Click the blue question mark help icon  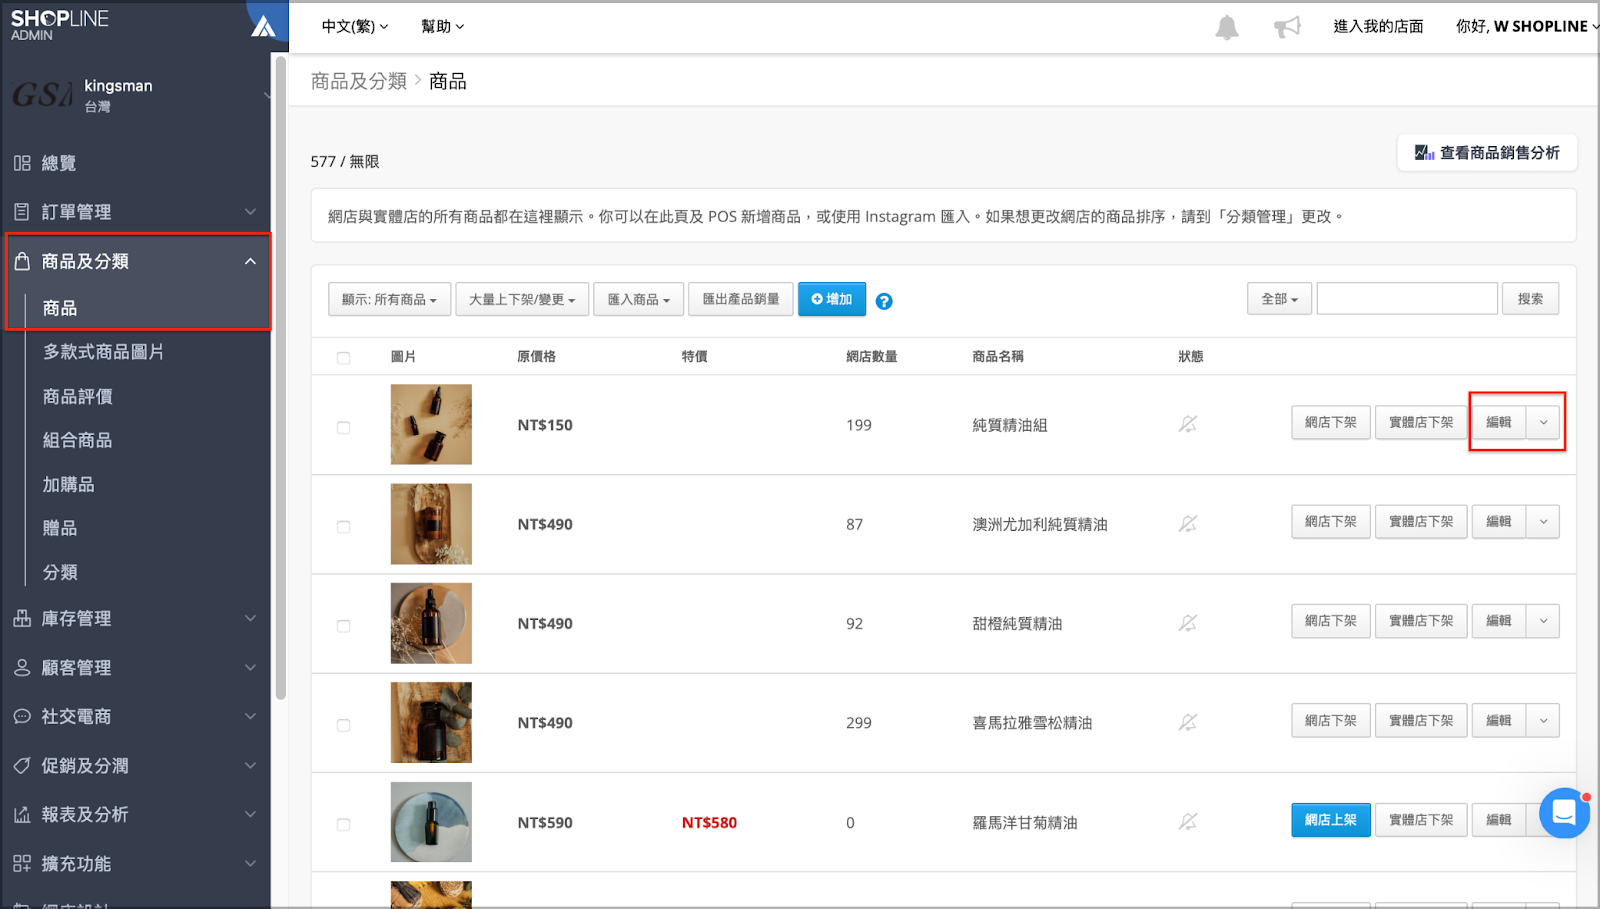[x=884, y=301]
